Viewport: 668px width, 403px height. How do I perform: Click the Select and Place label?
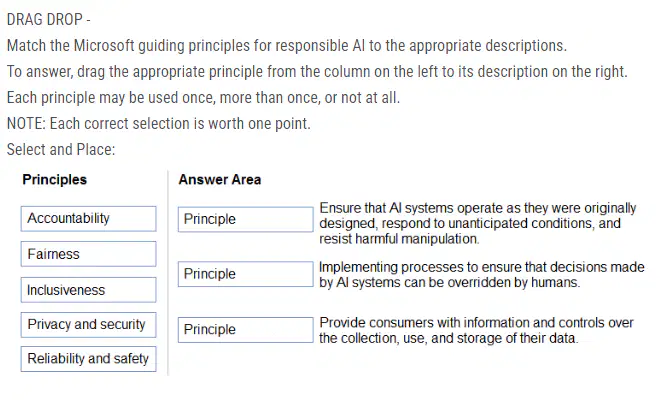click(61, 150)
